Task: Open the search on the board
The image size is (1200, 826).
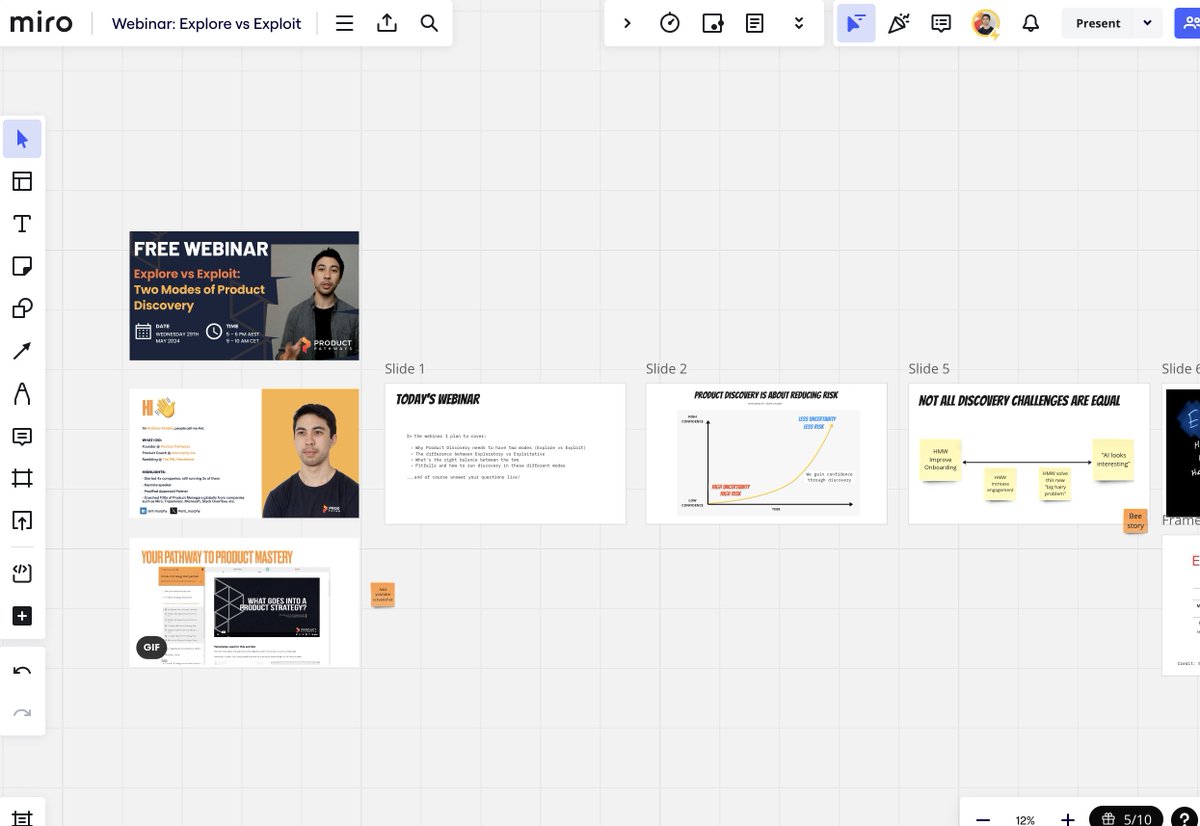Action: point(429,22)
